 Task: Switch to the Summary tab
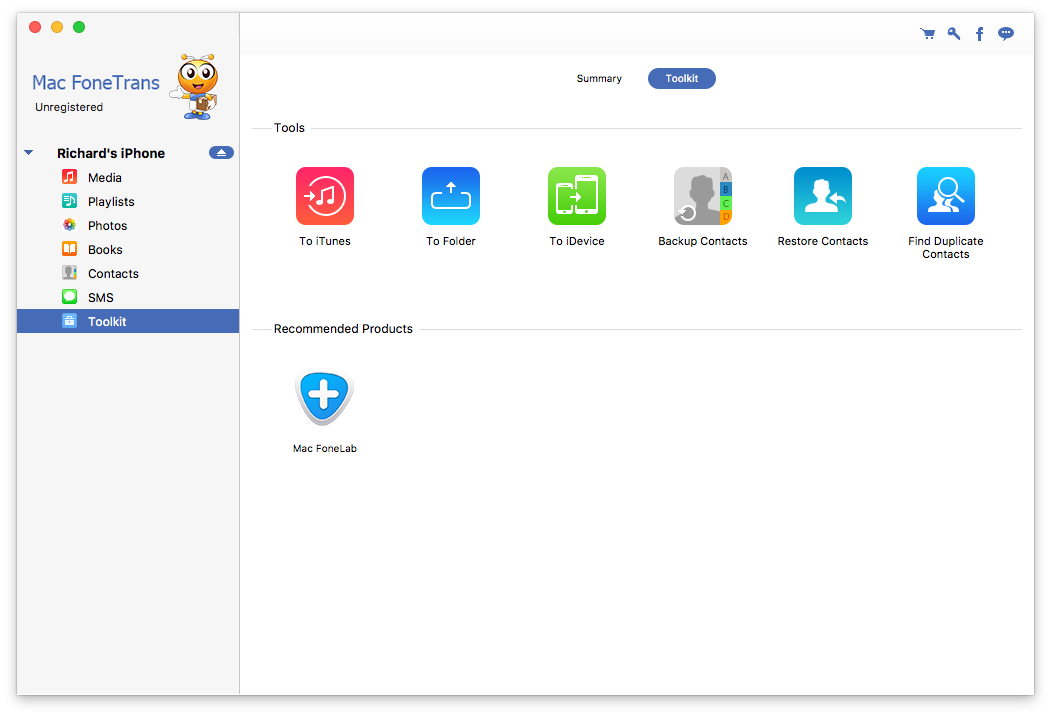[599, 78]
